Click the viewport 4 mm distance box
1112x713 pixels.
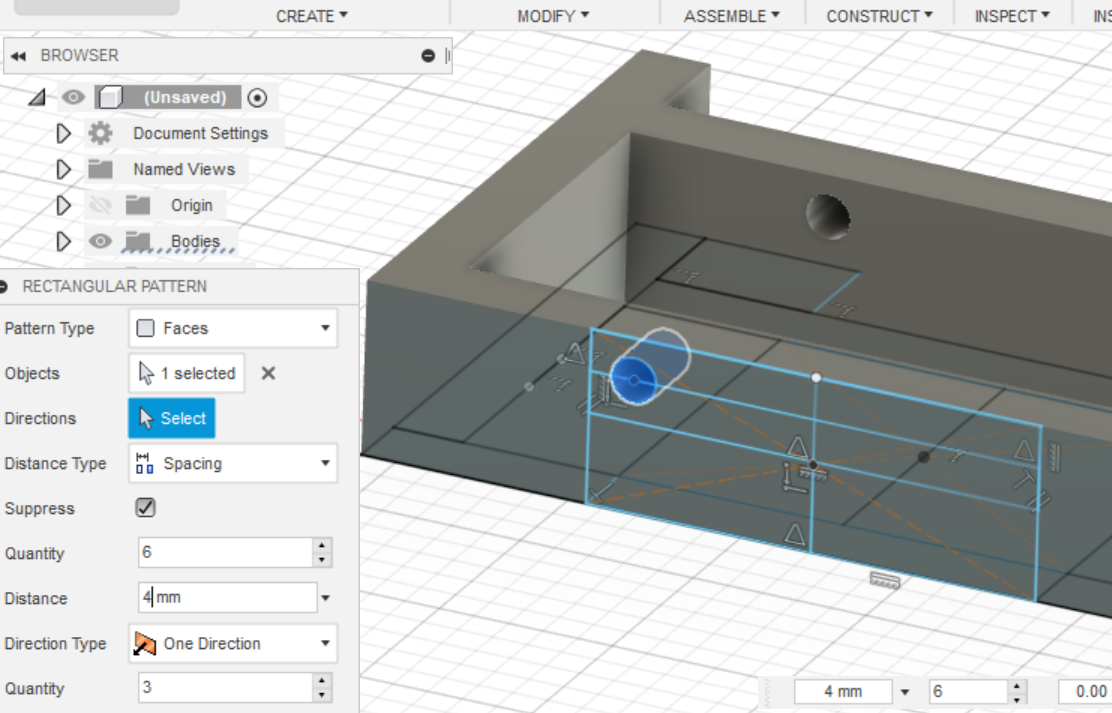coord(843,691)
